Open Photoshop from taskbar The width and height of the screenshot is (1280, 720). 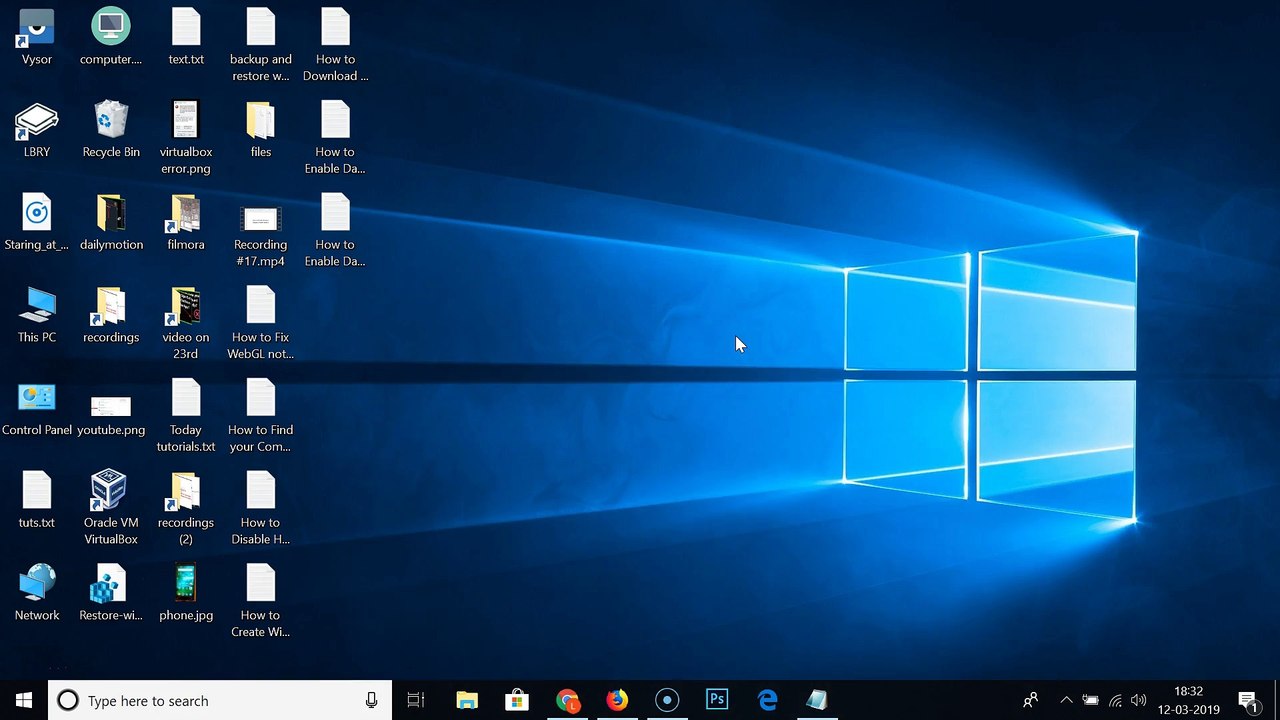[717, 700]
